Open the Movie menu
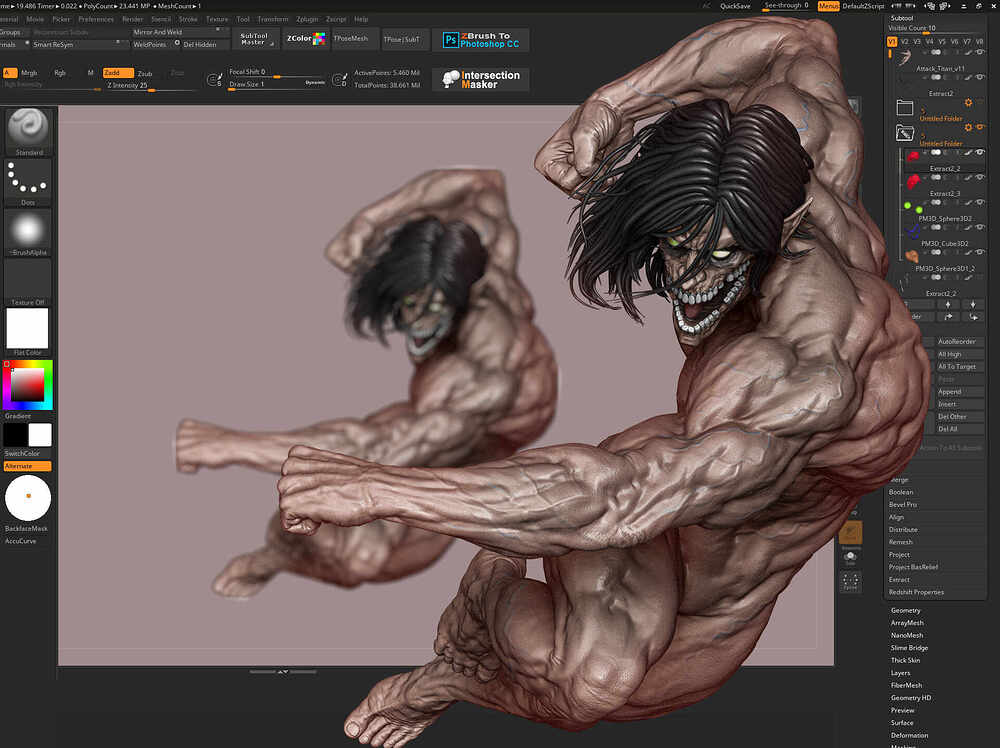This screenshot has height=748, width=1000. 35,19
